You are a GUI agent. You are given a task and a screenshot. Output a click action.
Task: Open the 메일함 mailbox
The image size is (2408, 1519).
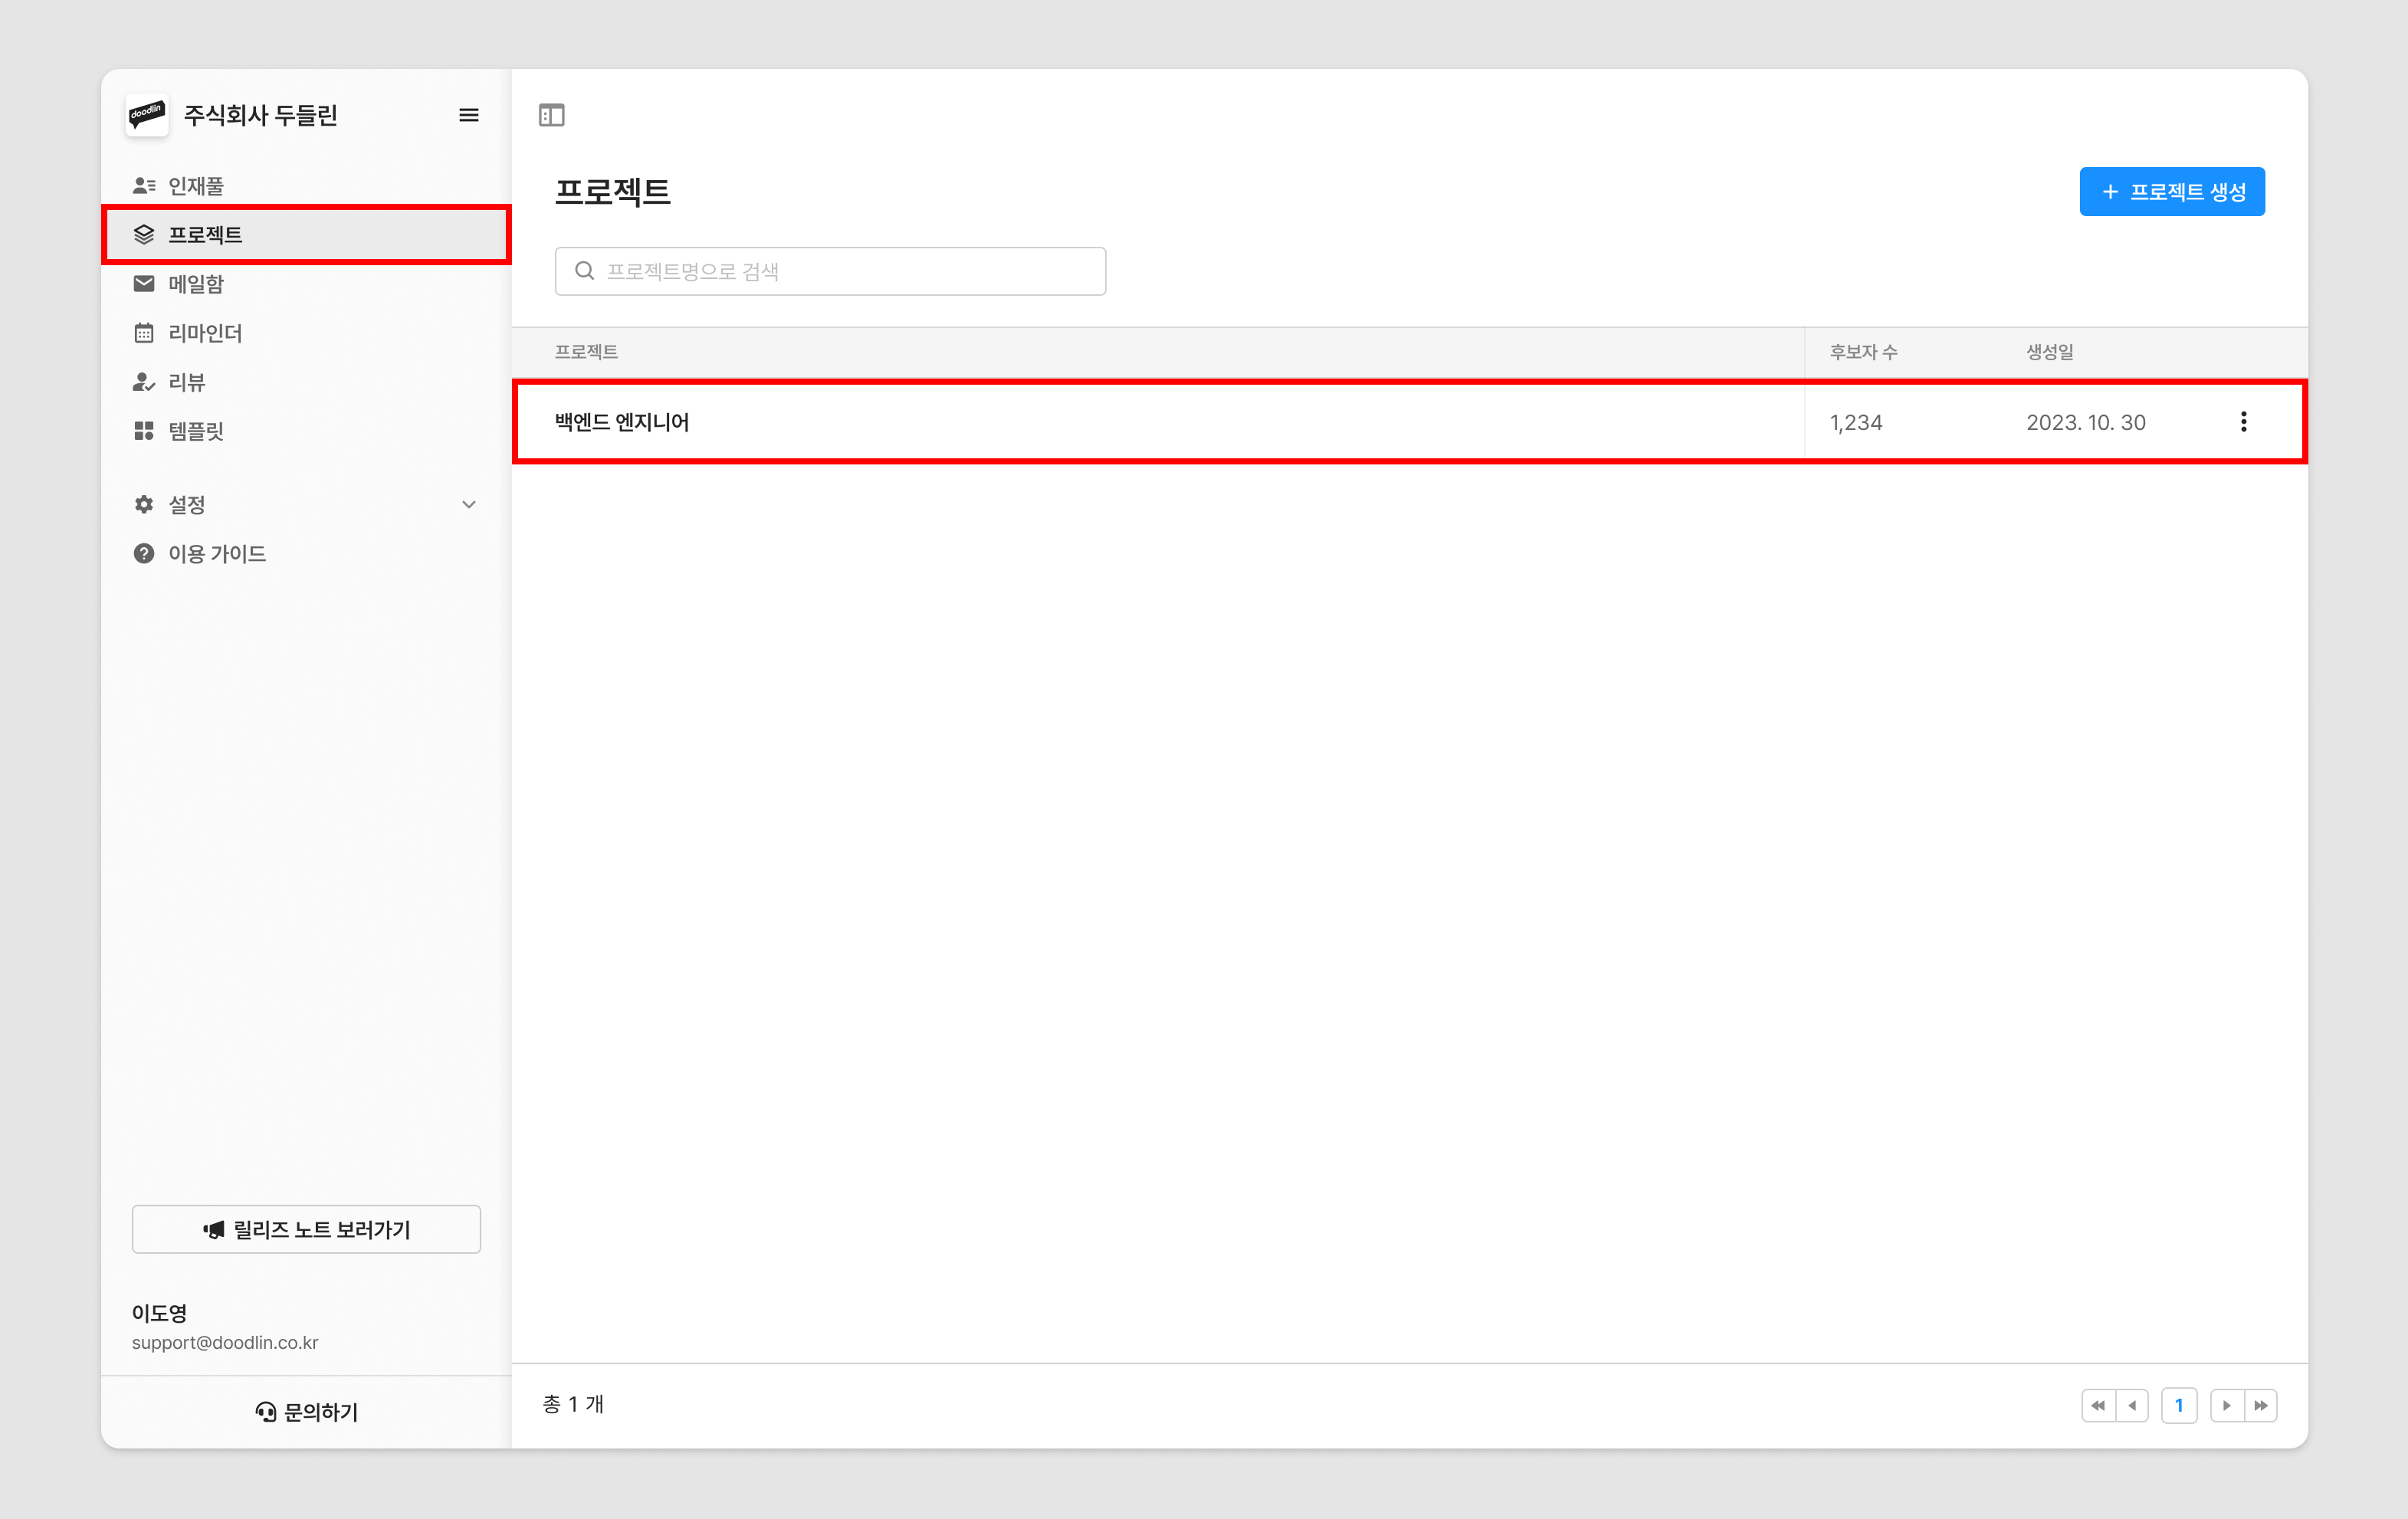click(x=196, y=284)
